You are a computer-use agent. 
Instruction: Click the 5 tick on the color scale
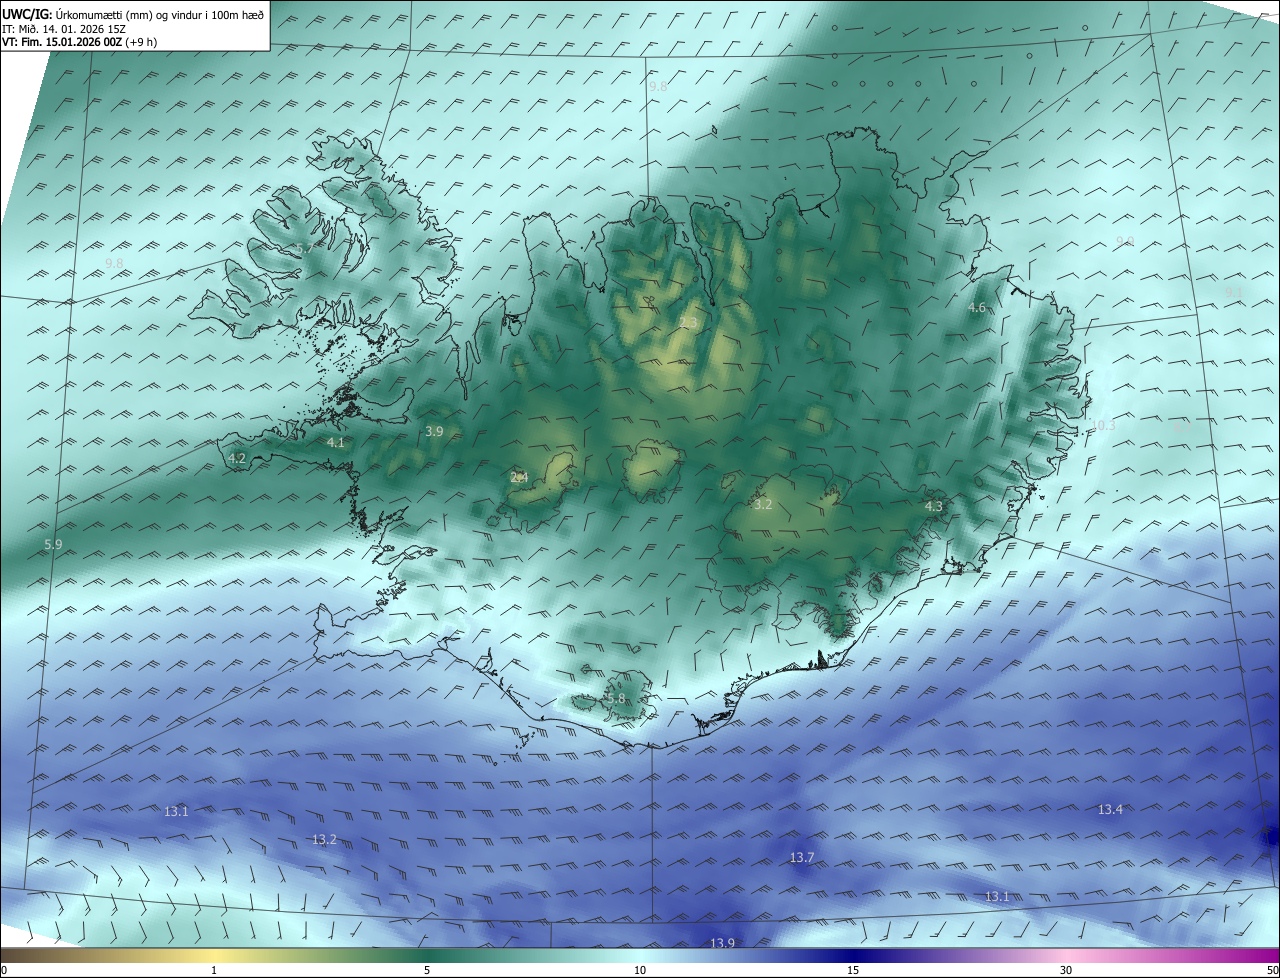coord(427,970)
